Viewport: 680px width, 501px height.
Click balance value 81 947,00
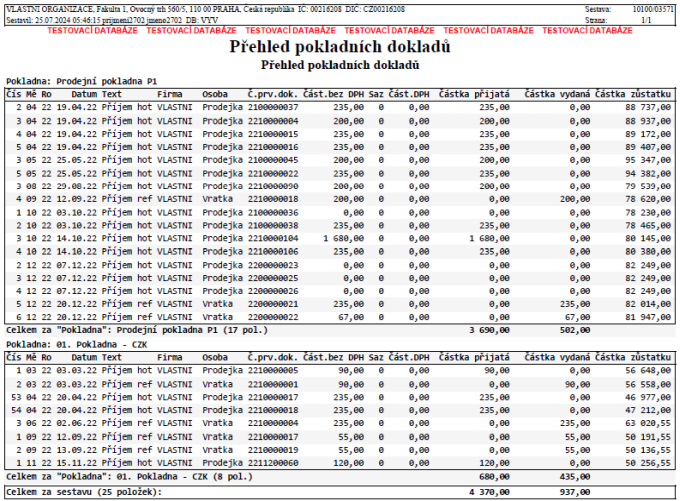pos(648,317)
